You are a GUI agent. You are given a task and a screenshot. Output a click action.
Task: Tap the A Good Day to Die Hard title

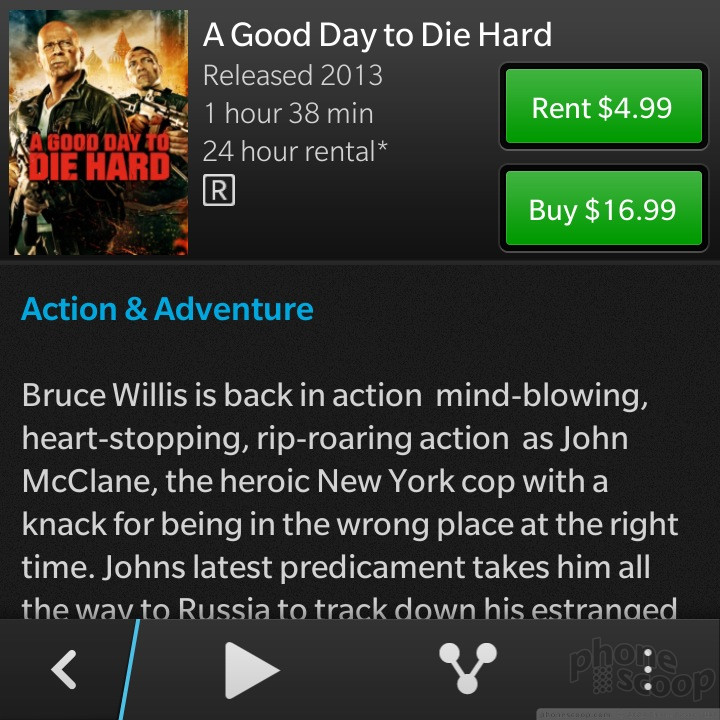377,35
